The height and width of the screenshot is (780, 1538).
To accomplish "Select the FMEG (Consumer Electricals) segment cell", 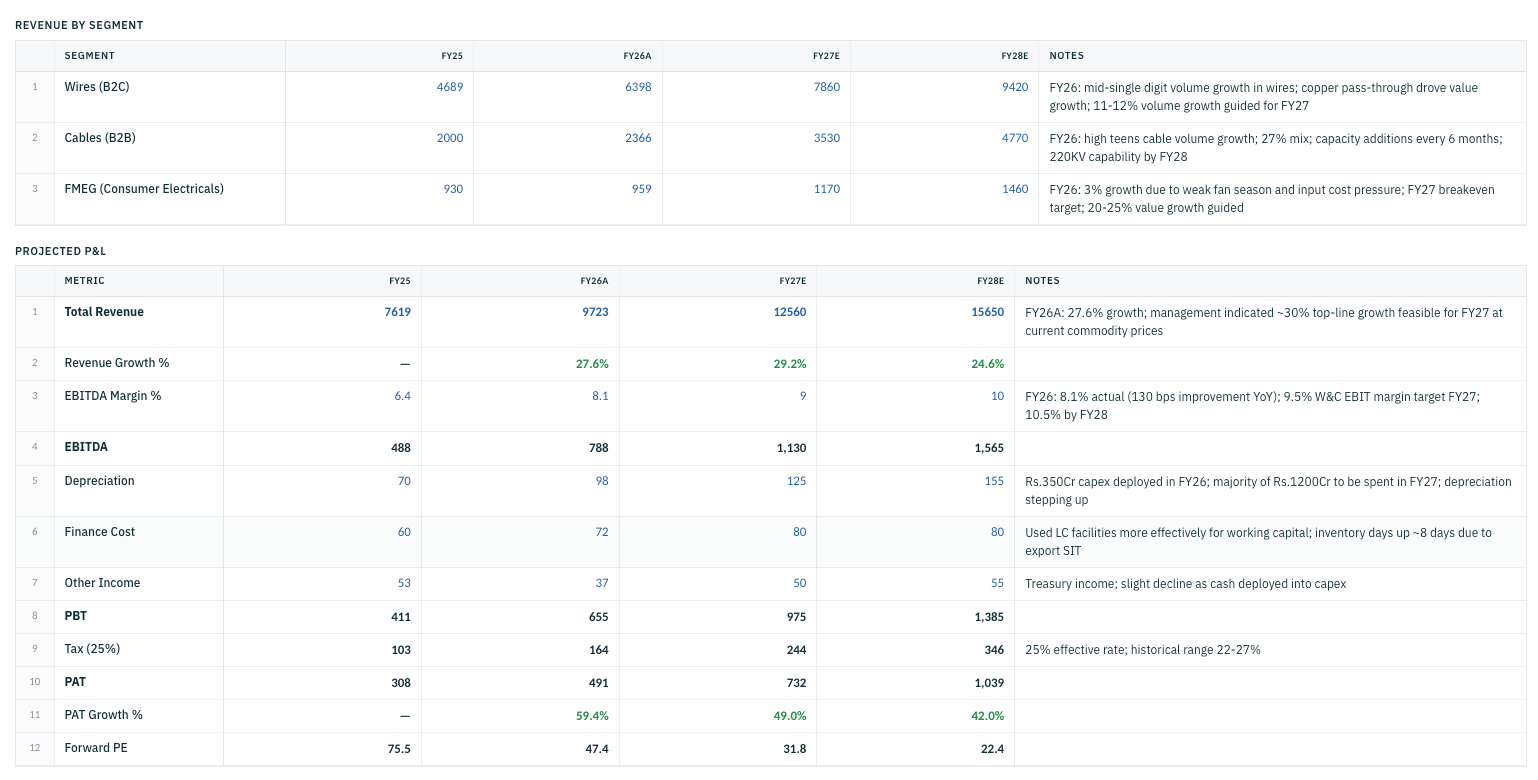I will (170, 199).
